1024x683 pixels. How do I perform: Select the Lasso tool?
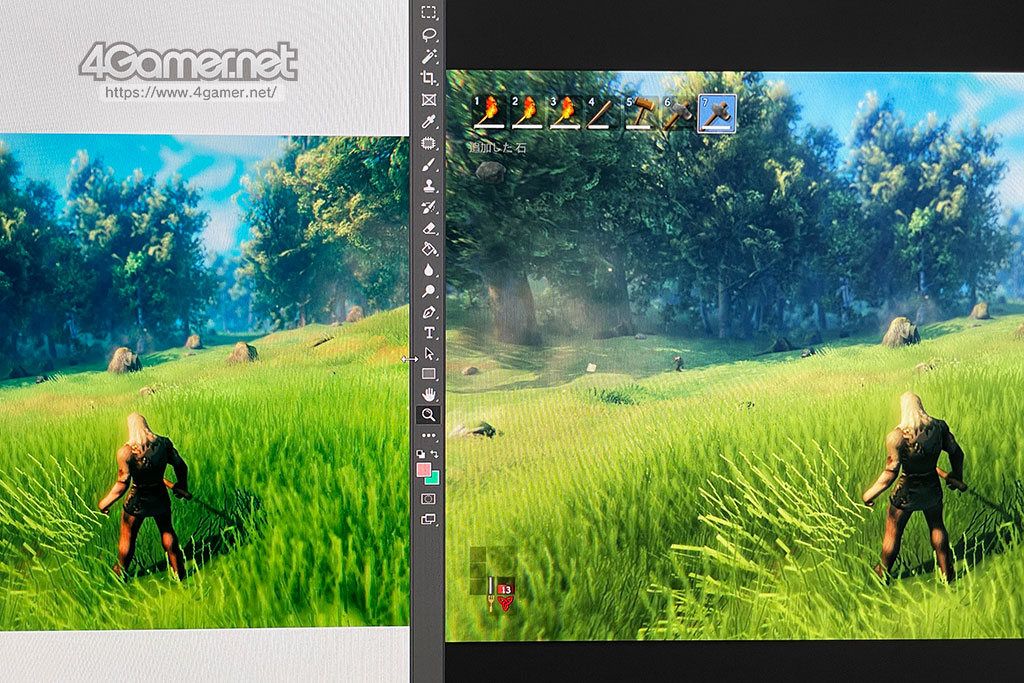[428, 35]
